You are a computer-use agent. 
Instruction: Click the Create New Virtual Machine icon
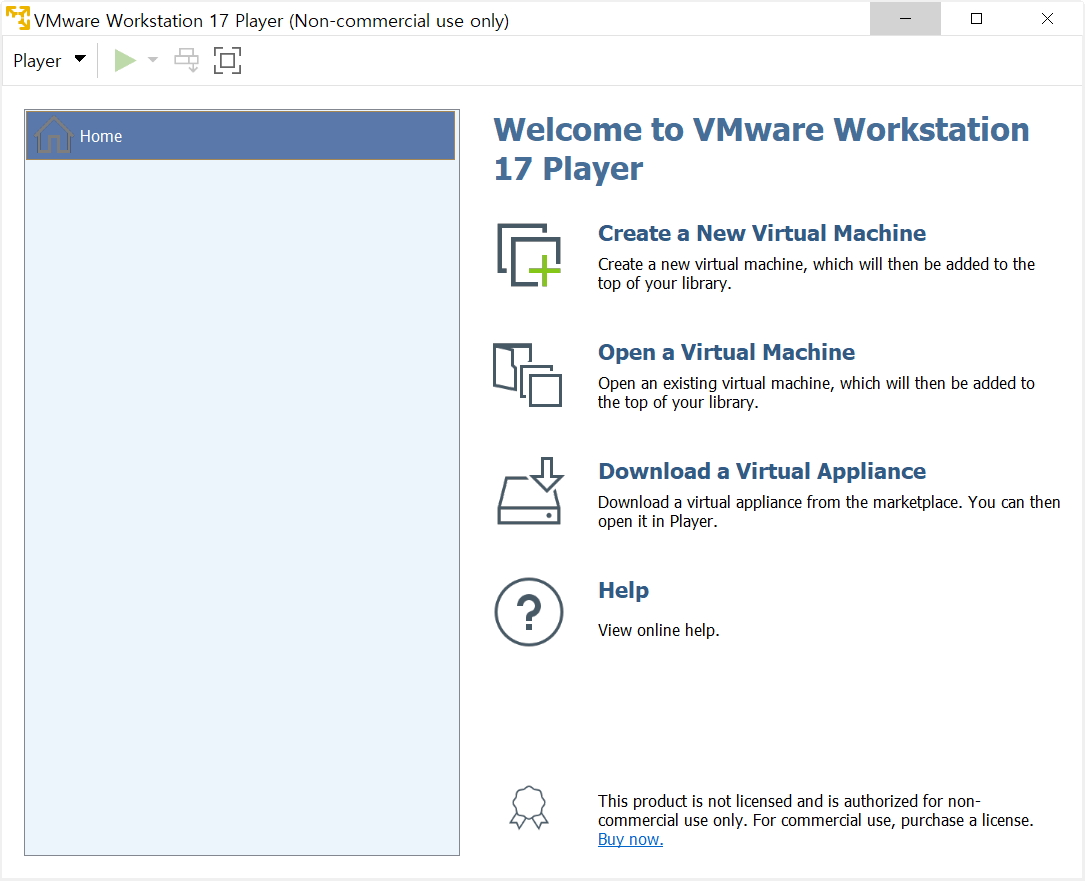[x=529, y=255]
